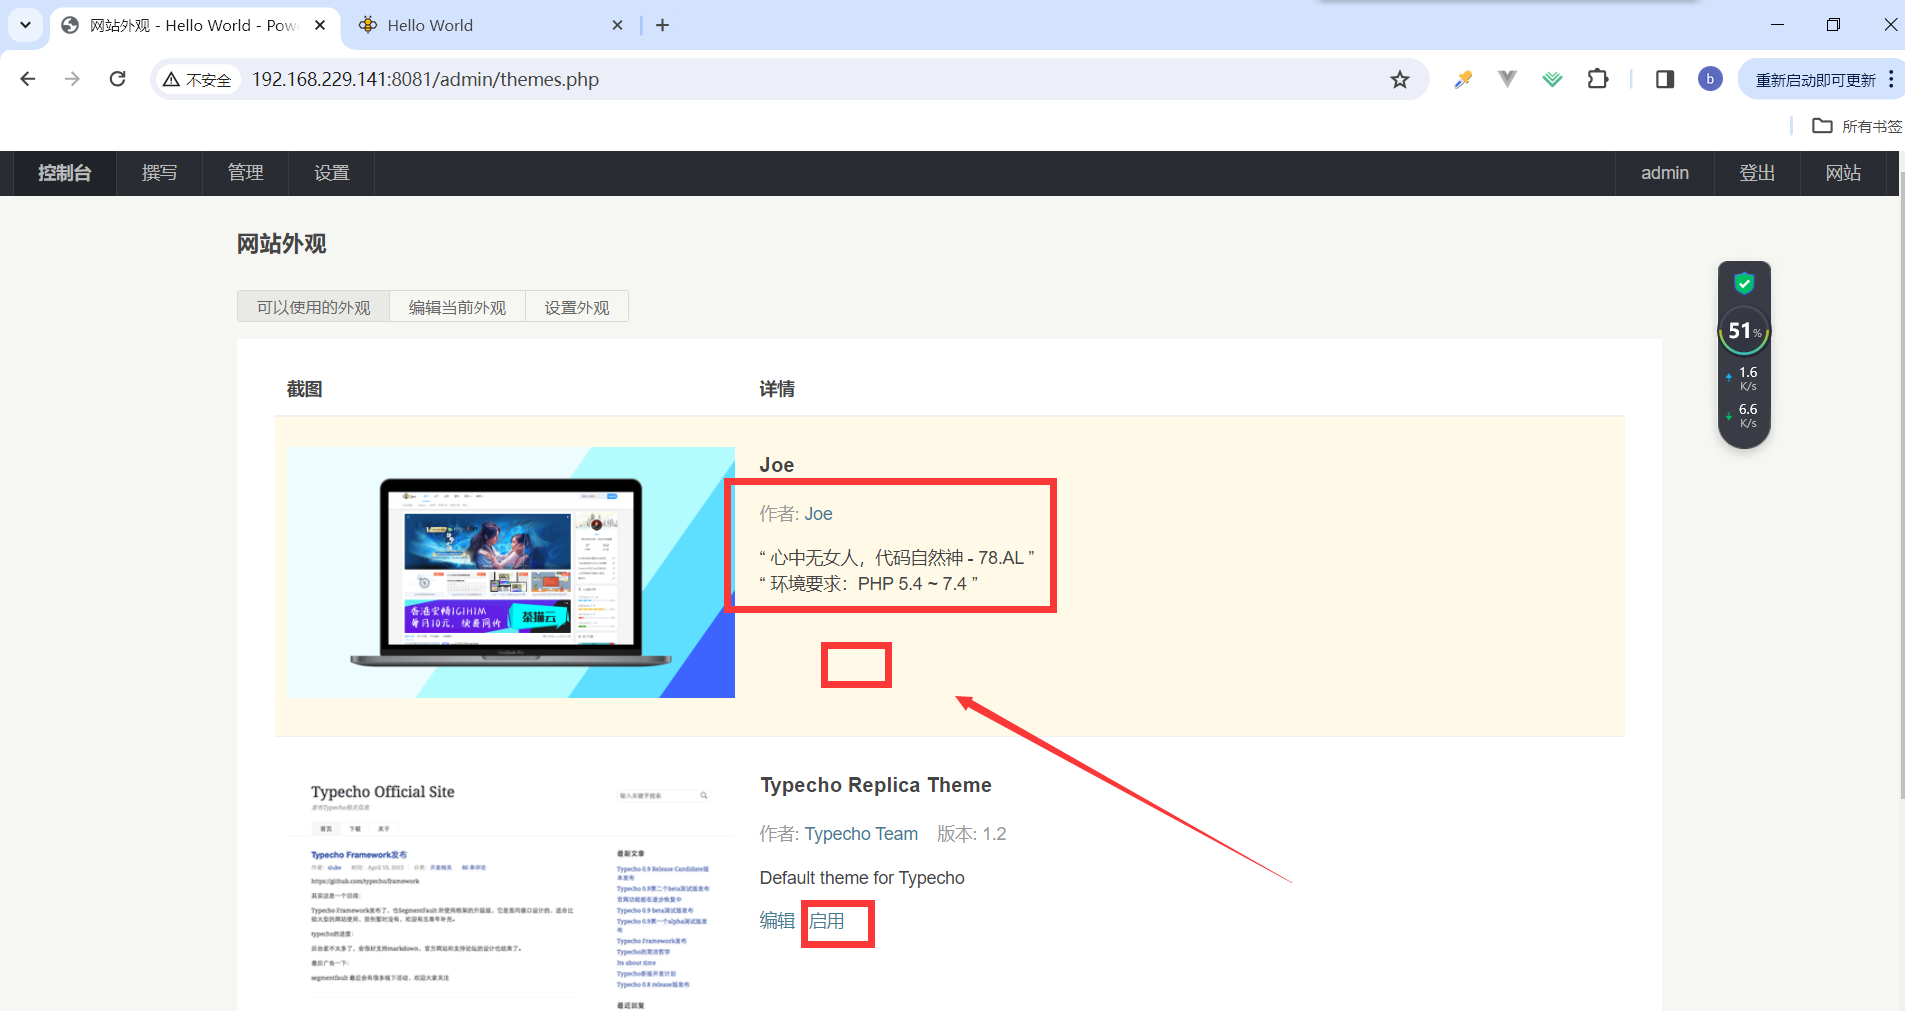Click 网站 to view site
Image resolution: width=1905 pixels, height=1011 pixels.
tap(1843, 173)
